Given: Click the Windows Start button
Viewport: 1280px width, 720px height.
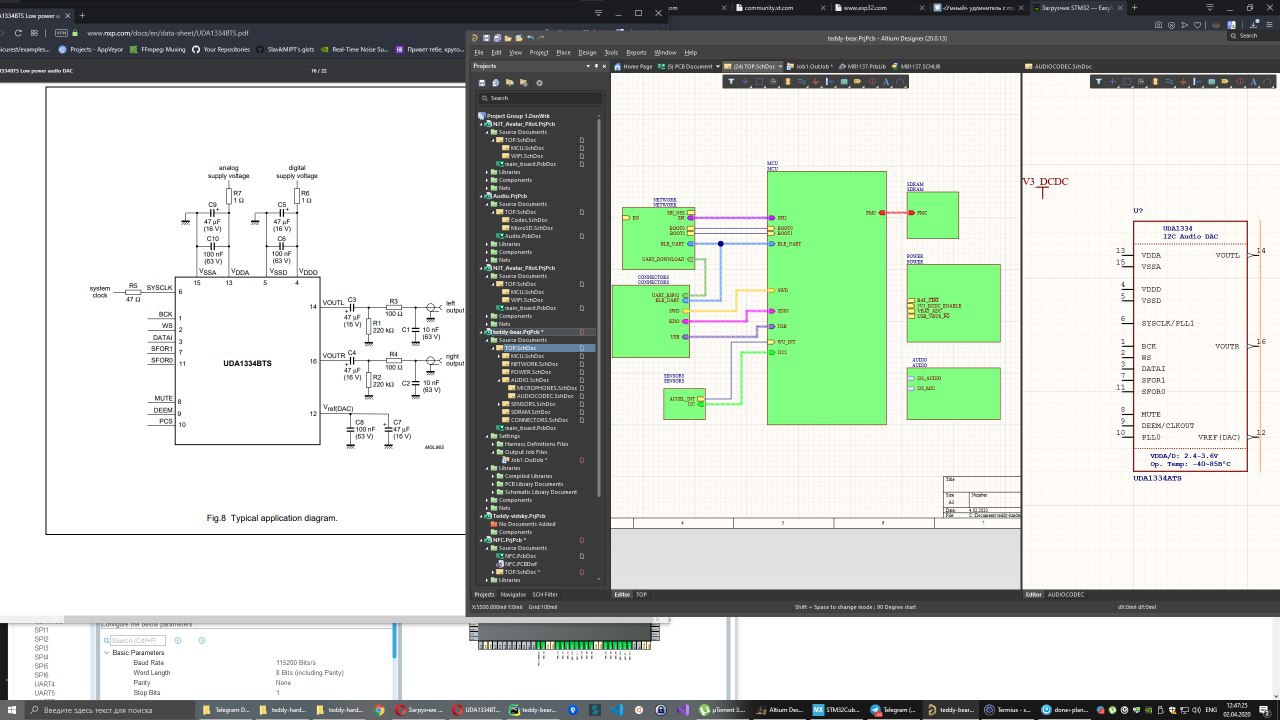Looking at the screenshot, I should coord(10,710).
